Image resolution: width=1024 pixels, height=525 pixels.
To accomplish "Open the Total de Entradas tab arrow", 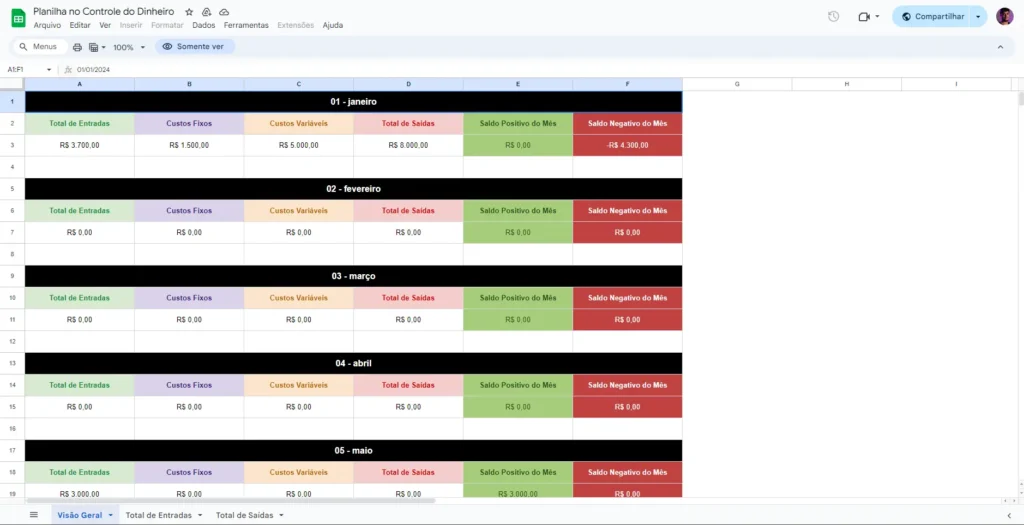I will point(199,515).
